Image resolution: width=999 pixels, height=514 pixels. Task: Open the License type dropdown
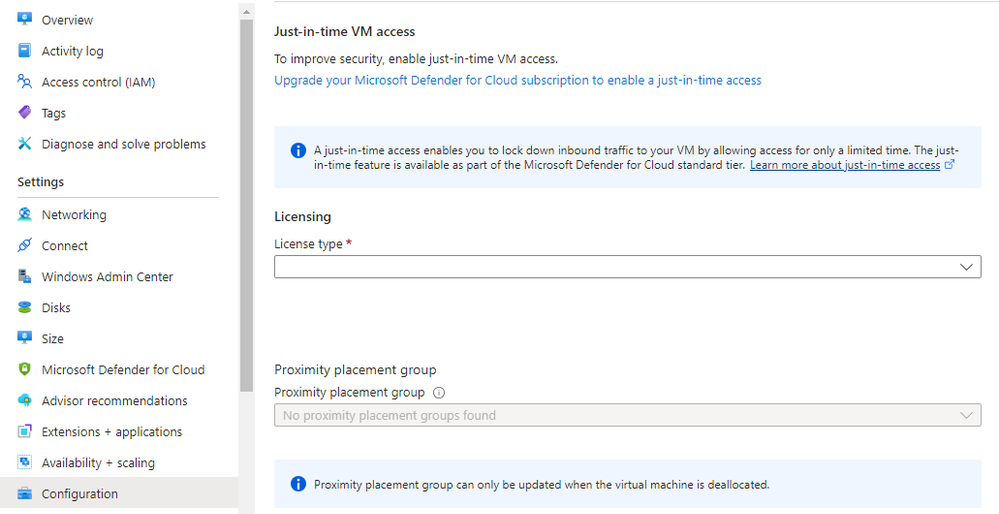[x=627, y=267]
